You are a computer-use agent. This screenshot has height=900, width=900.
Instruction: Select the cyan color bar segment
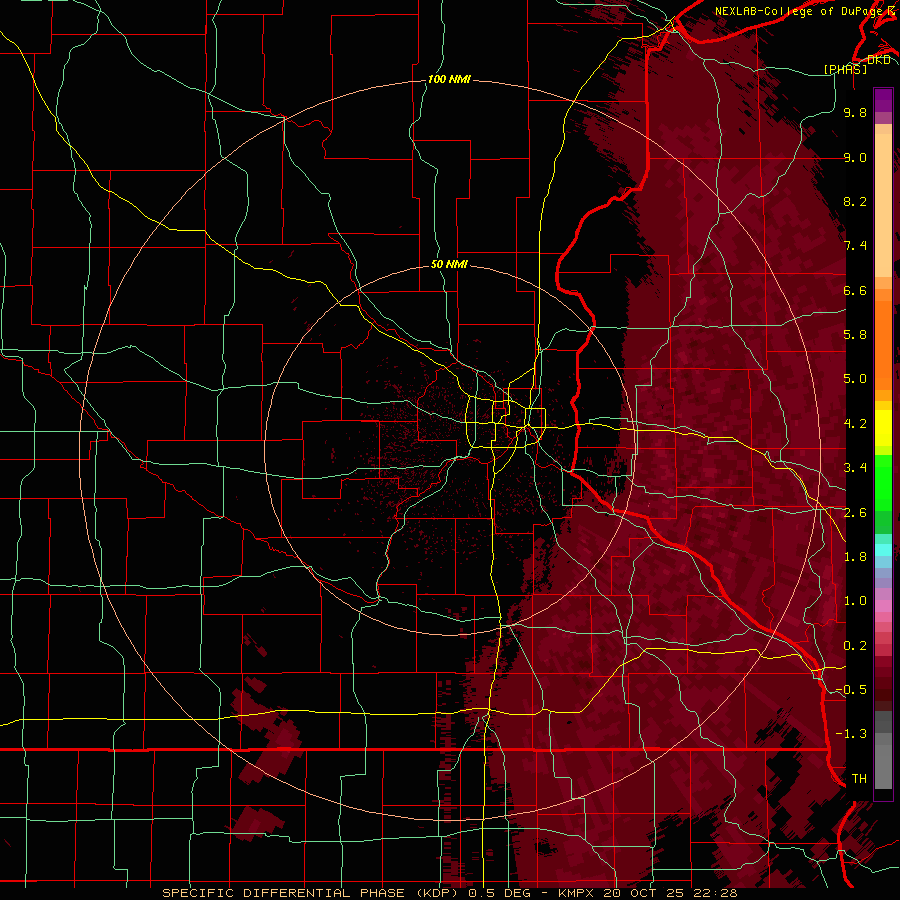point(883,550)
